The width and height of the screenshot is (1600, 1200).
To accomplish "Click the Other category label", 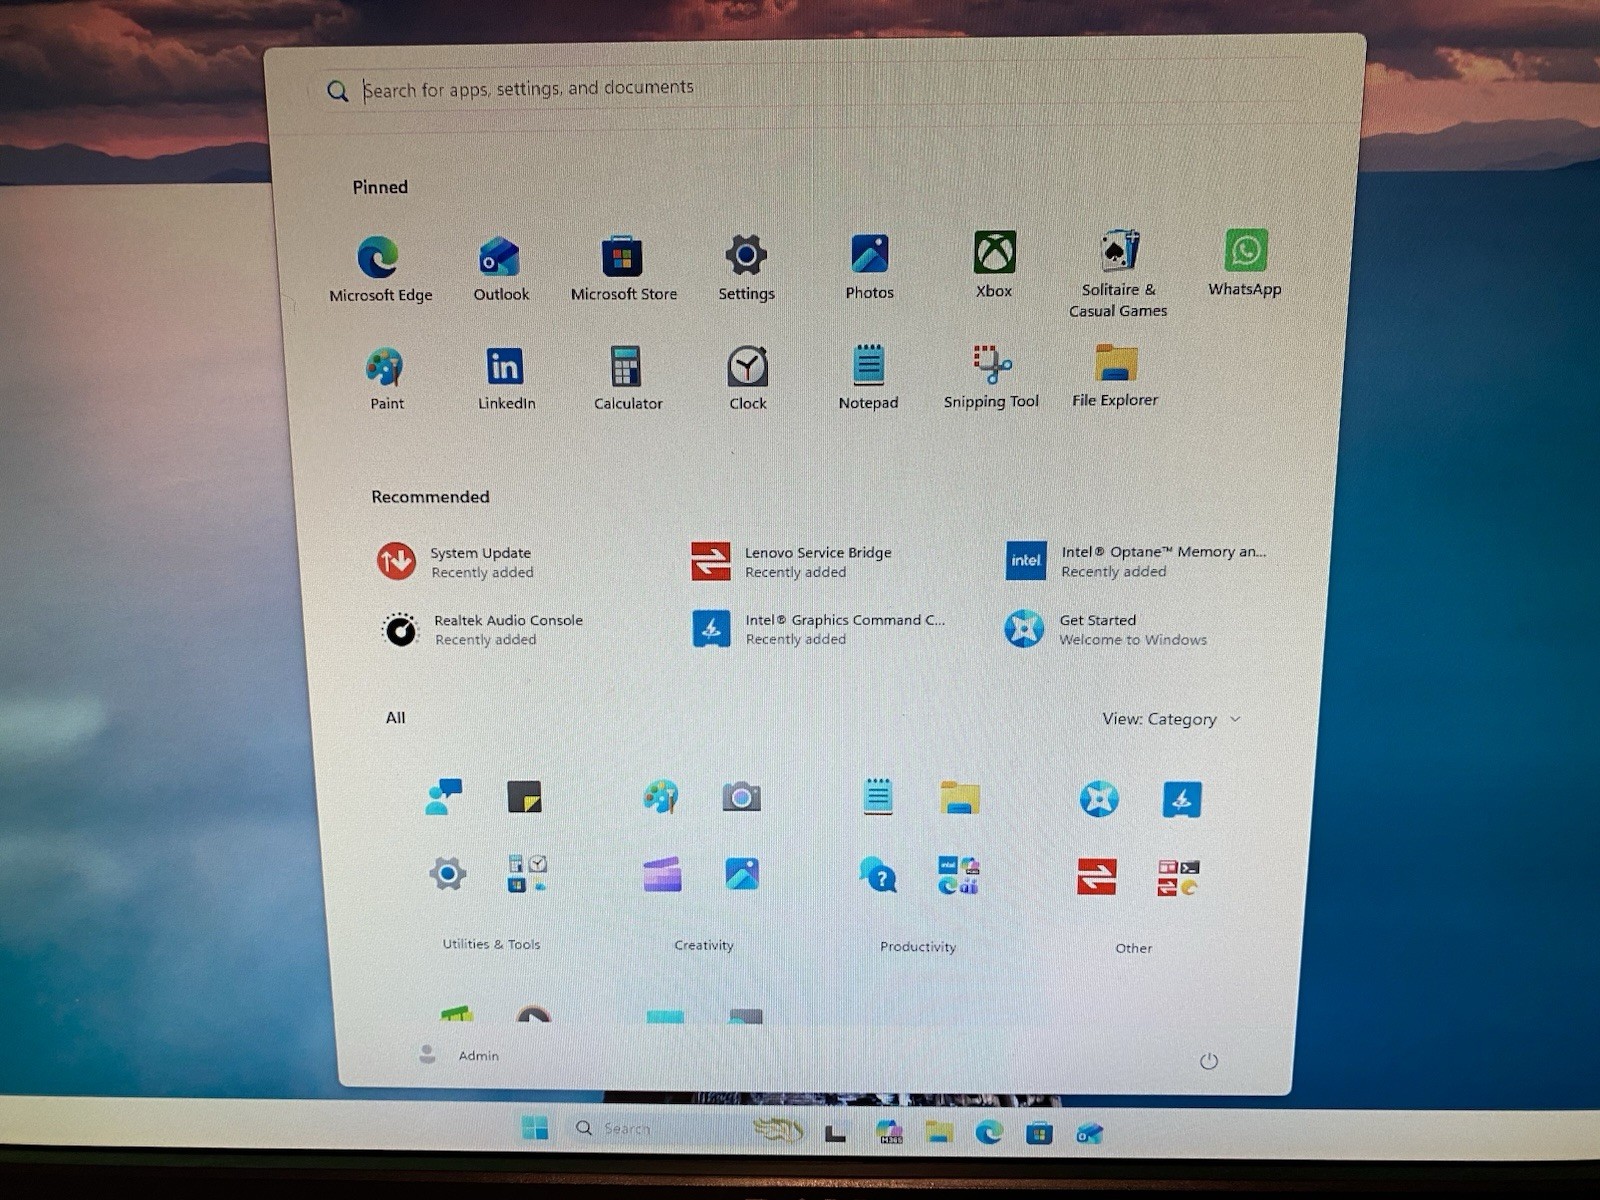I will (1133, 948).
